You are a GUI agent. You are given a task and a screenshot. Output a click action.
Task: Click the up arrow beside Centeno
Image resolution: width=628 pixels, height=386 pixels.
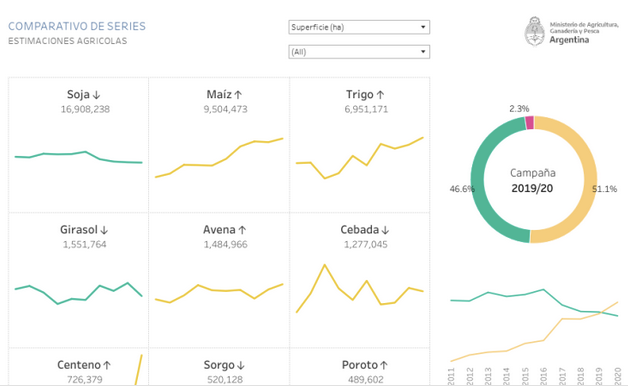[x=107, y=365]
